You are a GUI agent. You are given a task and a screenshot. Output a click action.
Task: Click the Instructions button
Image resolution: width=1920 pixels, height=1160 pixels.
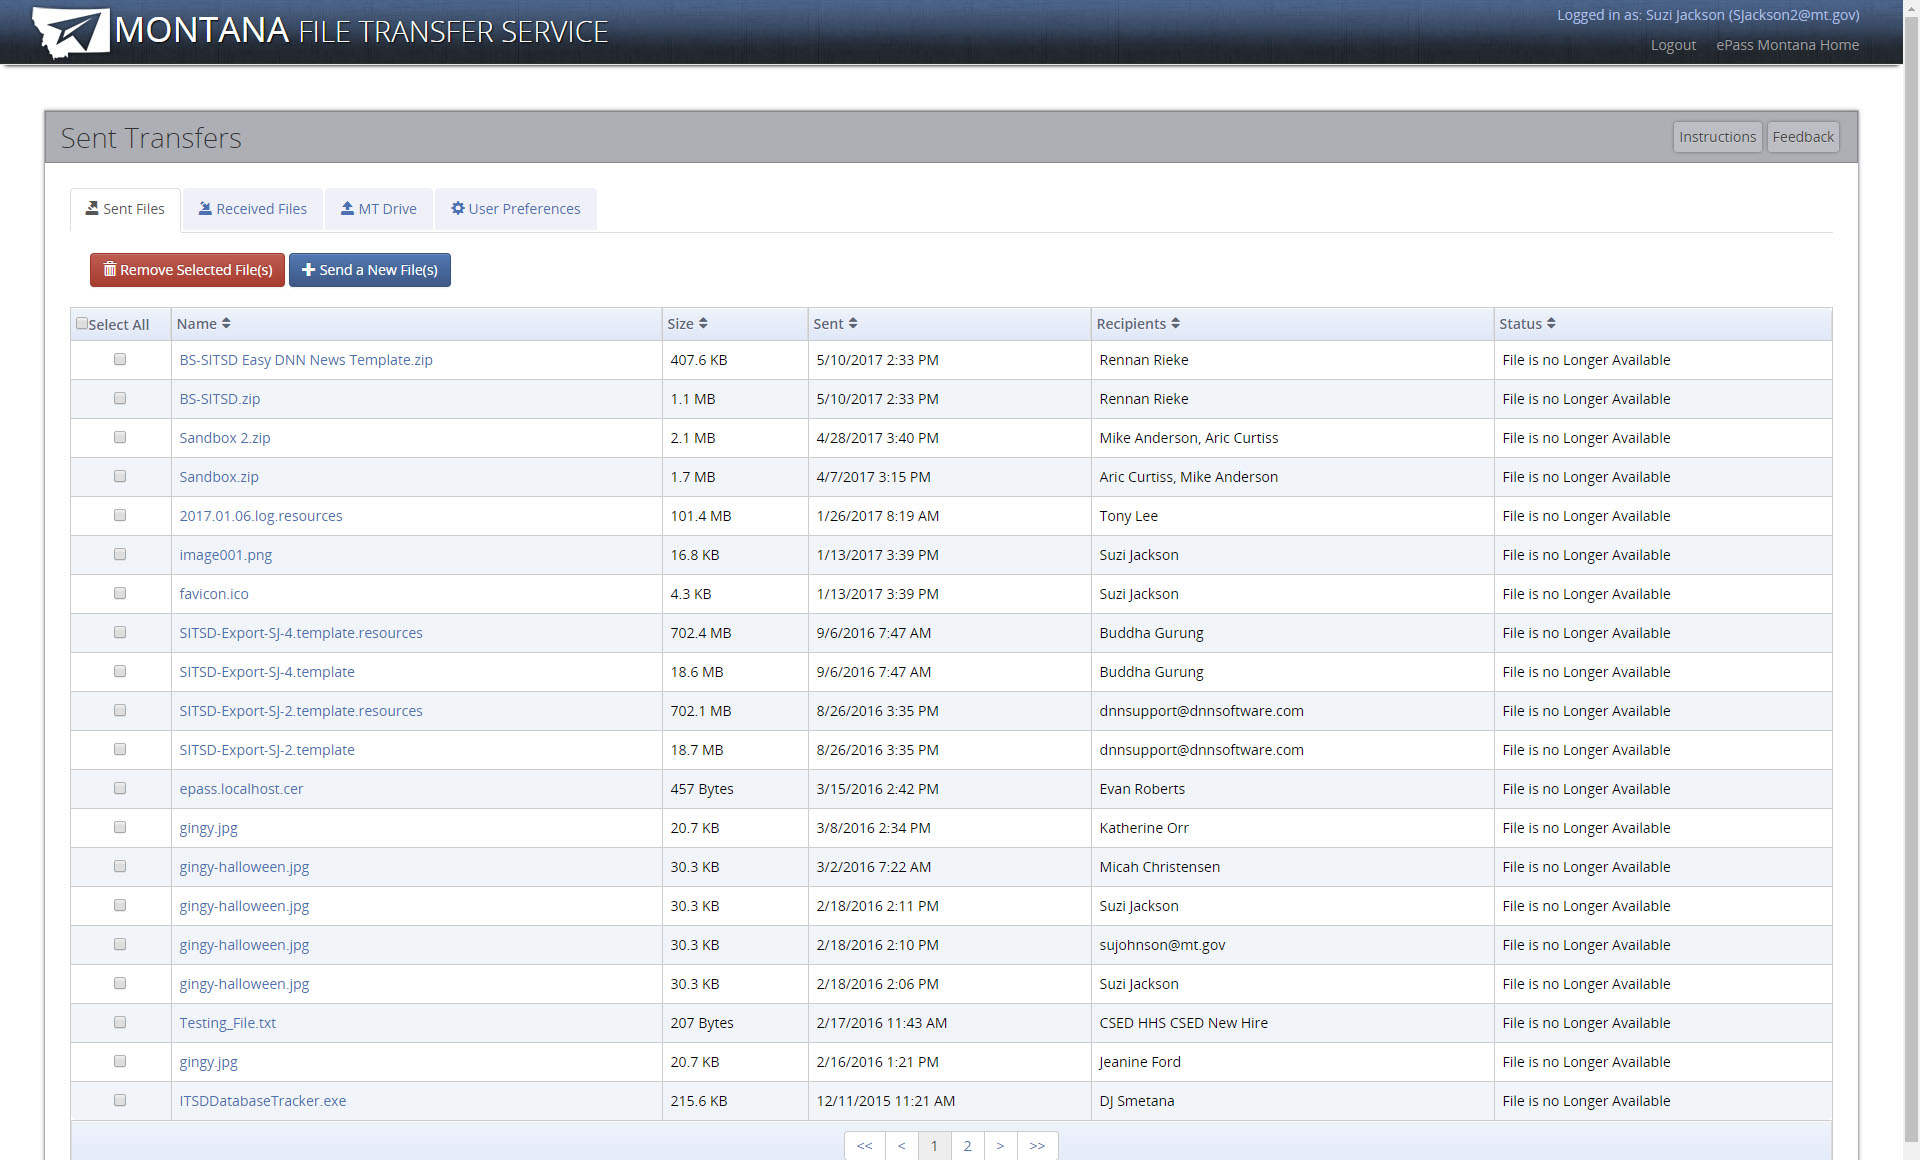pos(1718,136)
